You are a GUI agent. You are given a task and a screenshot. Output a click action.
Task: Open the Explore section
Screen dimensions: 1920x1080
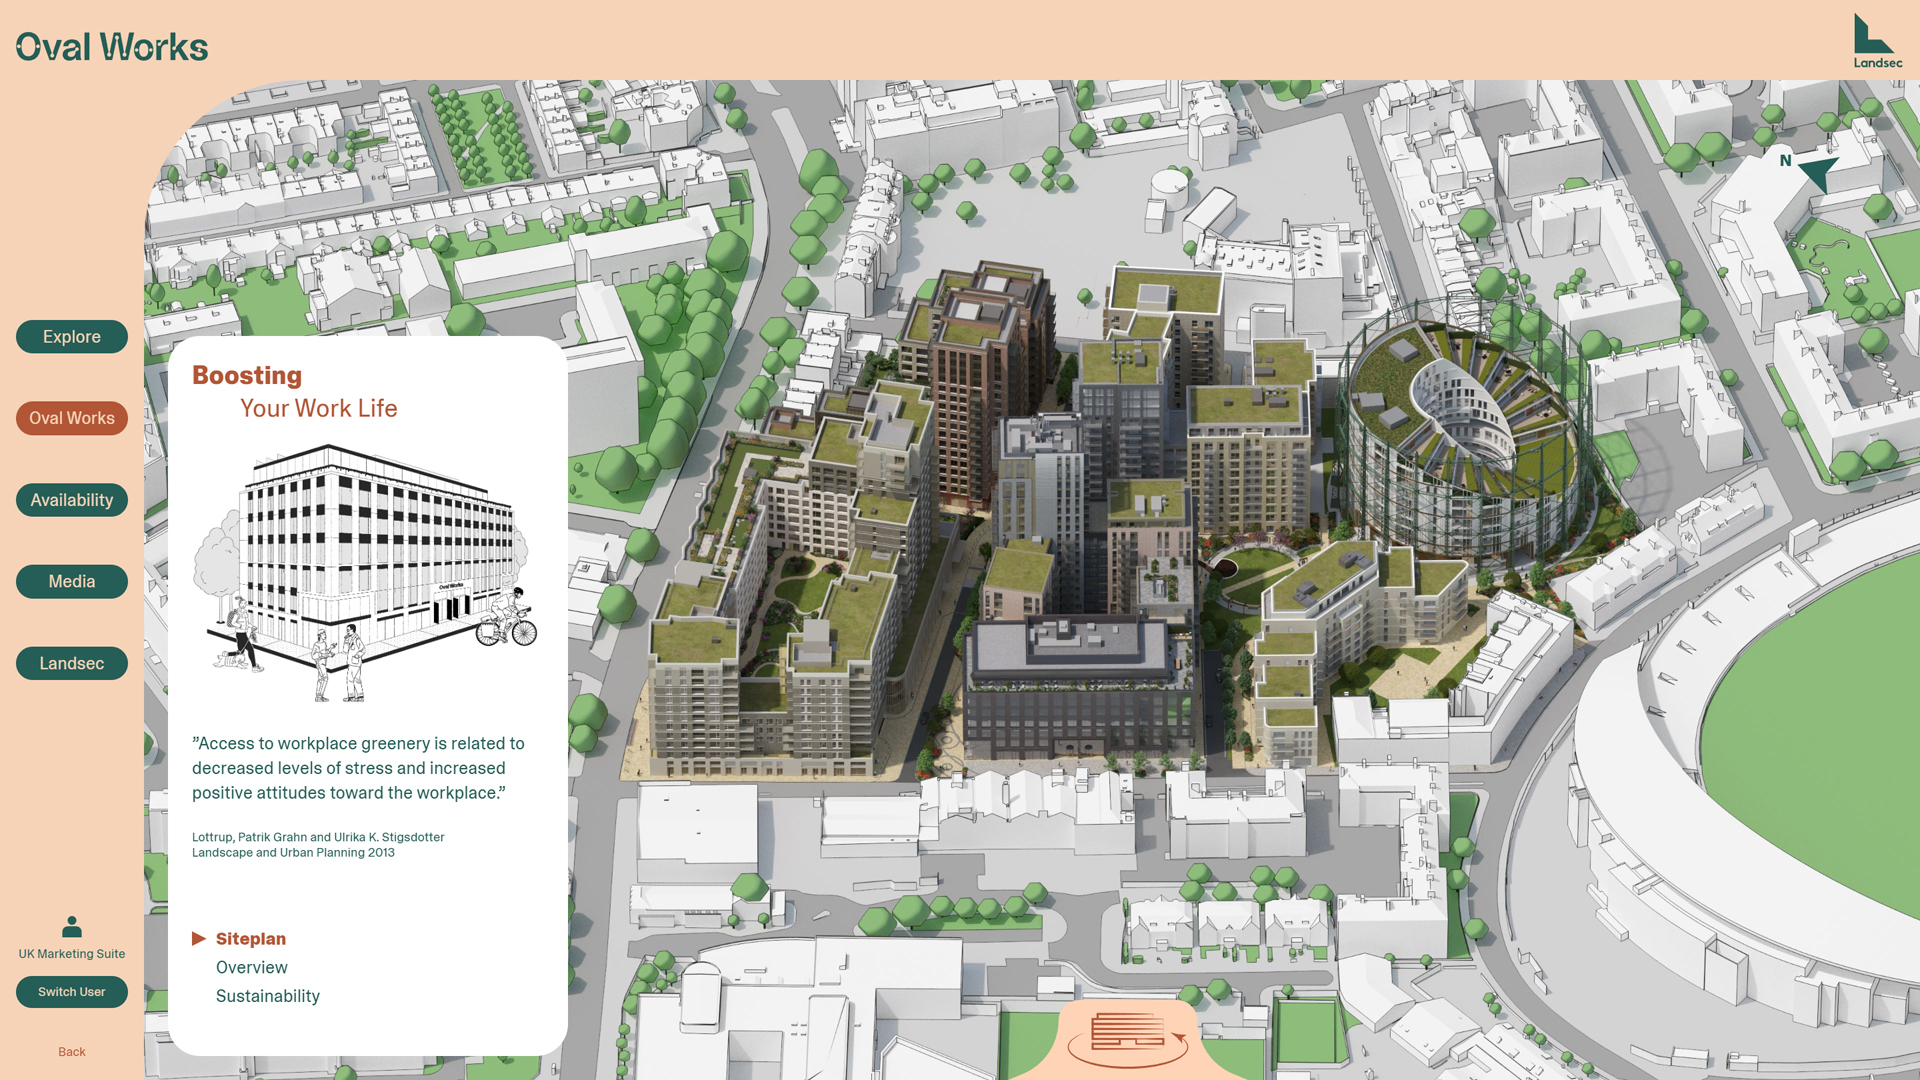pos(72,337)
